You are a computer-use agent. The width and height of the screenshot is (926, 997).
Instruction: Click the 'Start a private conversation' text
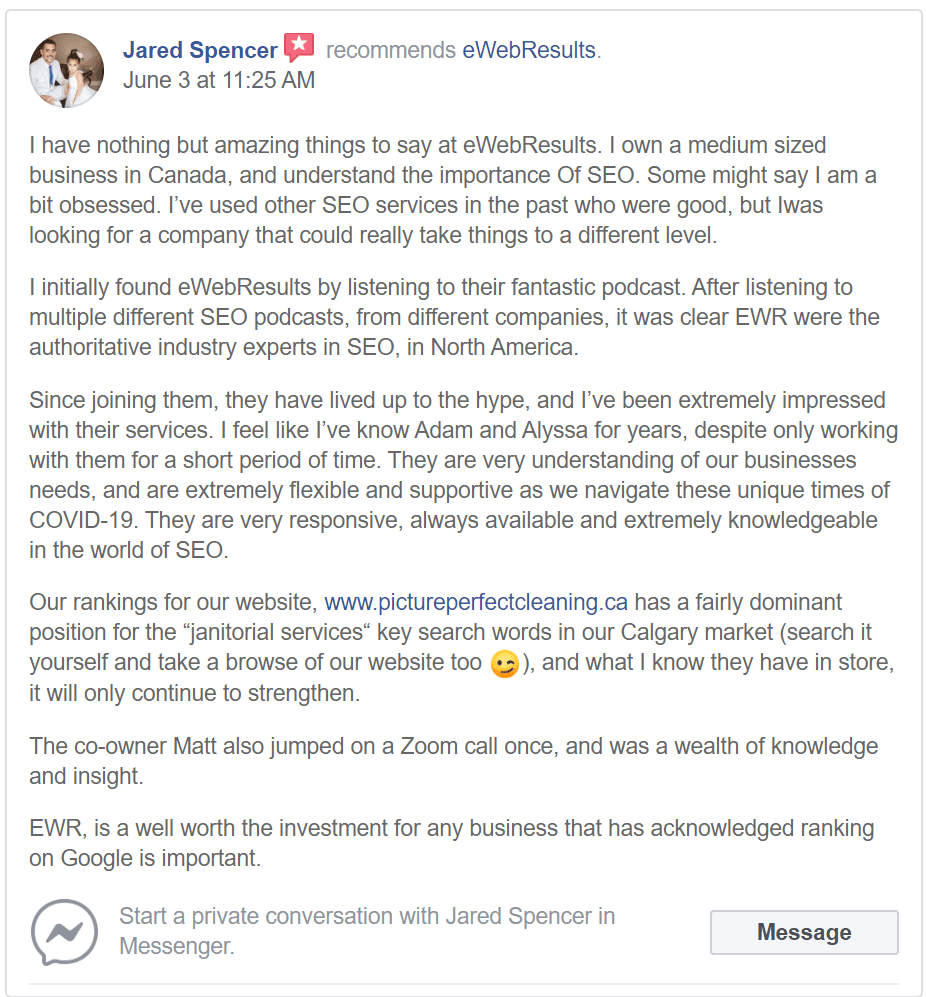click(x=367, y=931)
